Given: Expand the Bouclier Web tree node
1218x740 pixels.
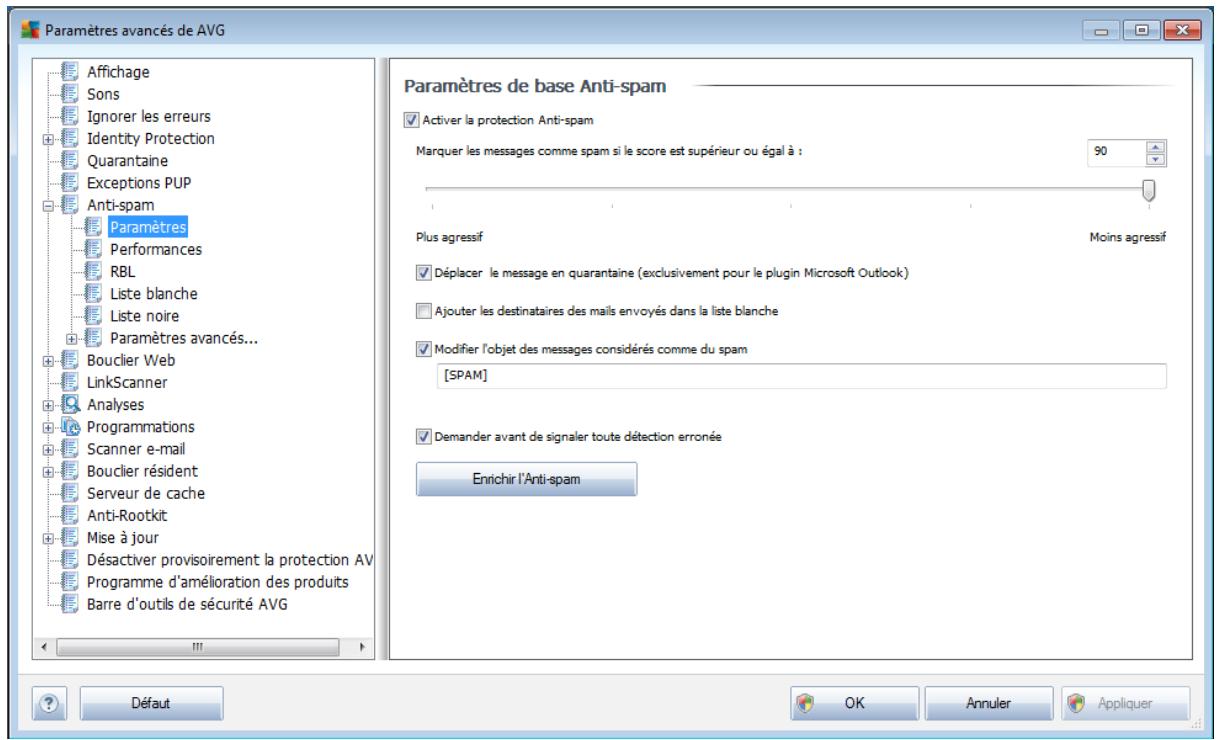Looking at the screenshot, I should coord(50,360).
